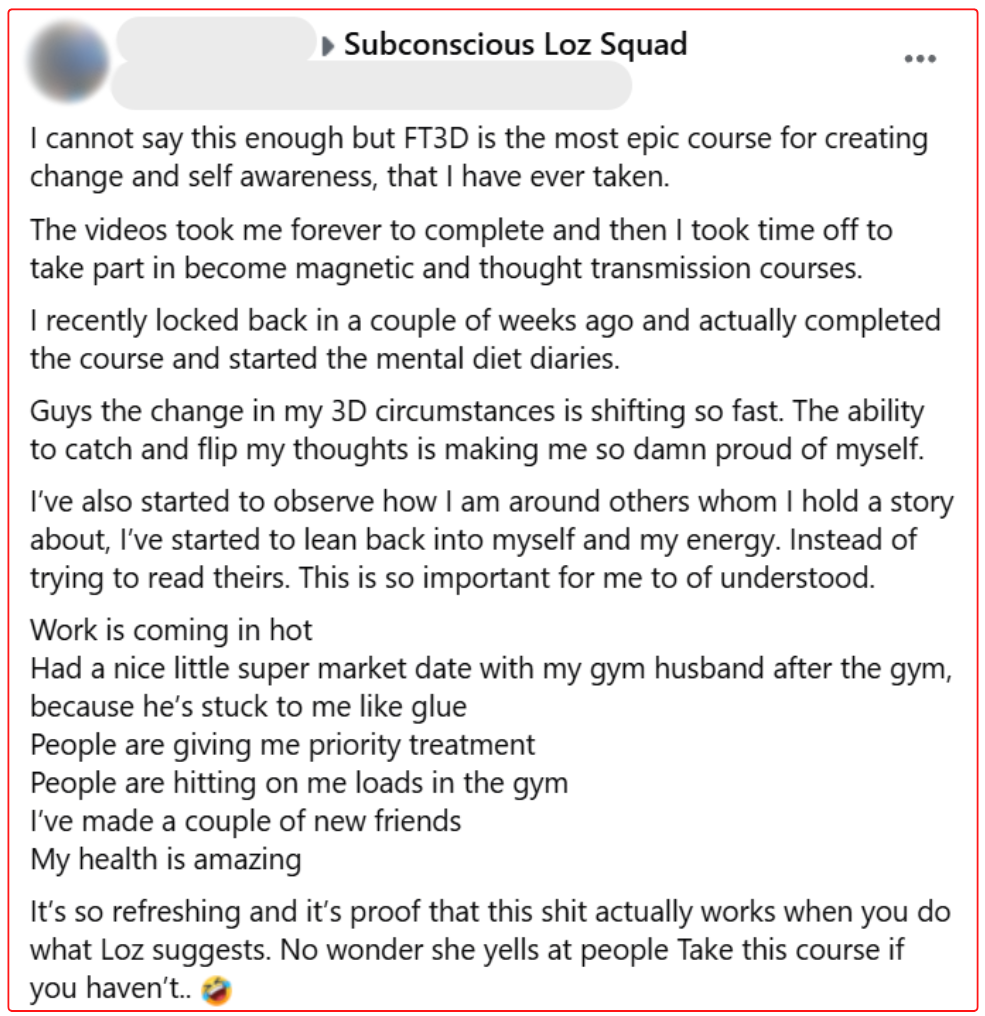Click the triangle arrow before the group name

[329, 47]
